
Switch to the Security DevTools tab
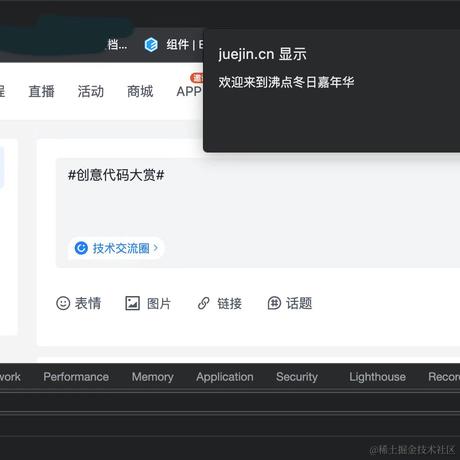tap(297, 377)
